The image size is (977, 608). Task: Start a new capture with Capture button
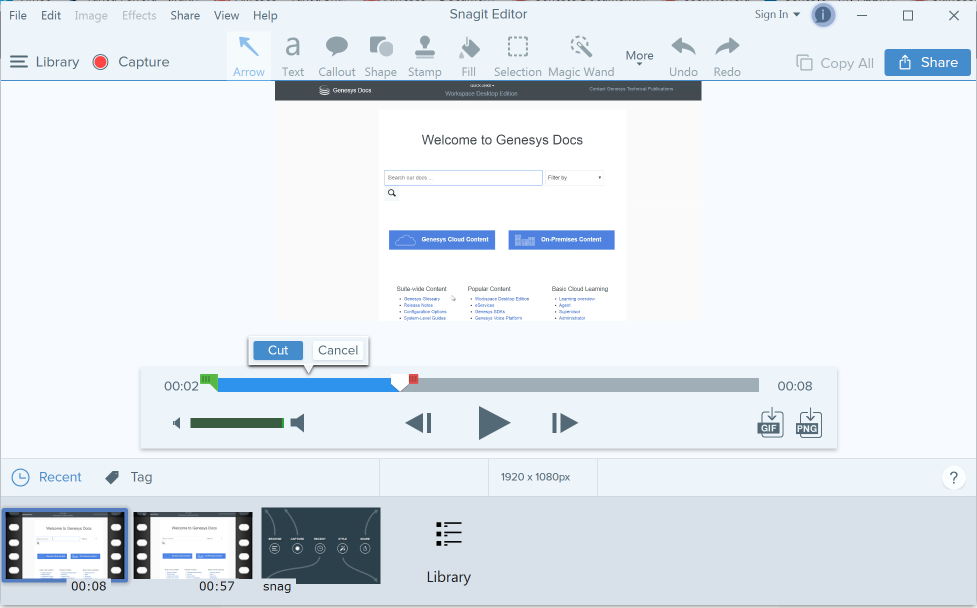pyautogui.click(x=130, y=62)
